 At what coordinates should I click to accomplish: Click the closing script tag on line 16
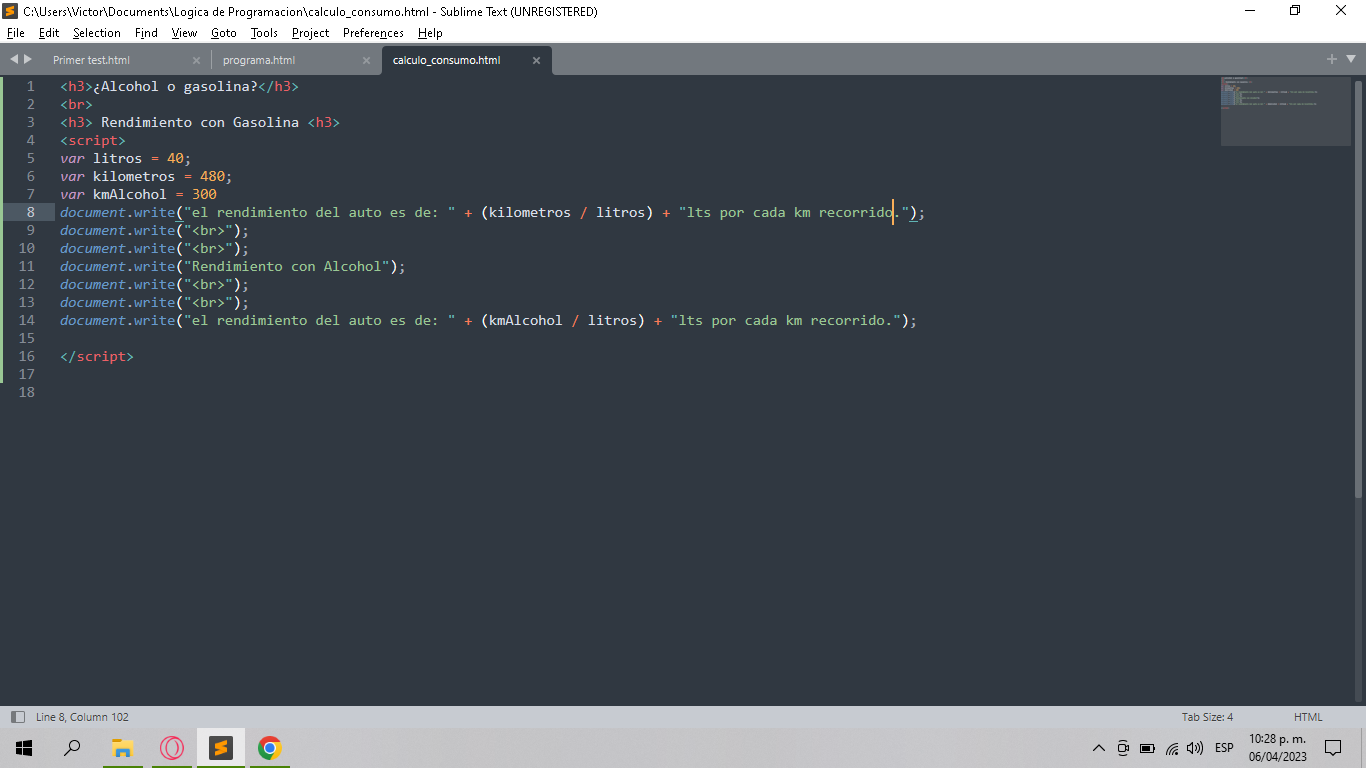tap(97, 356)
